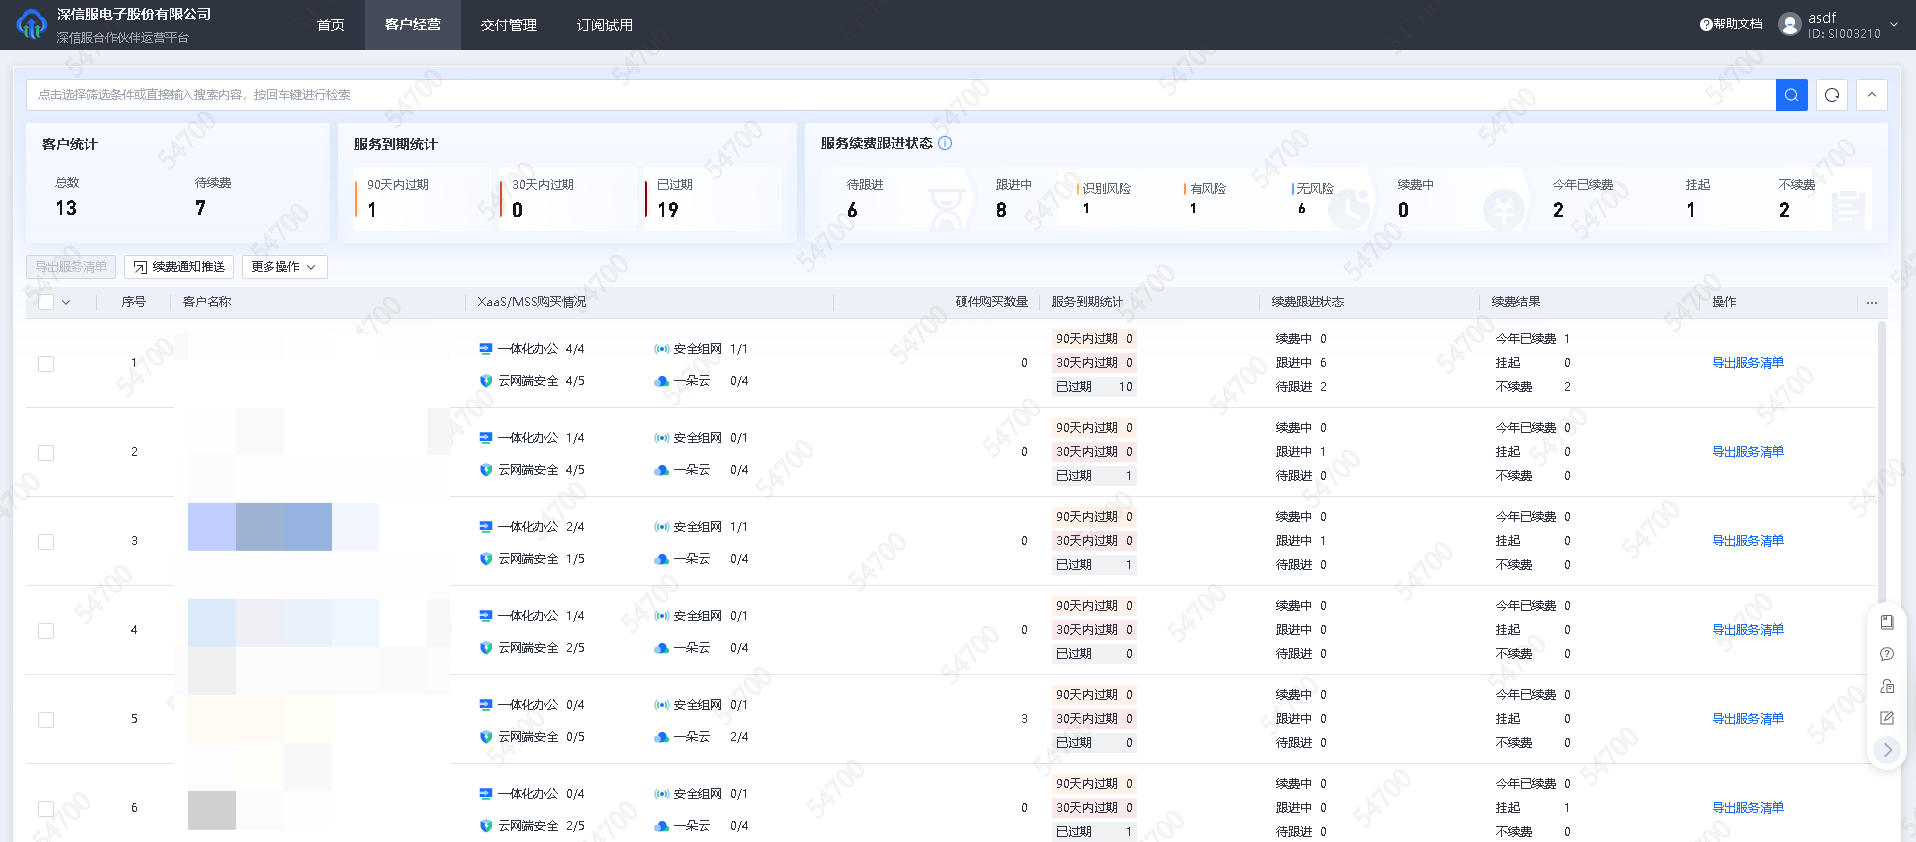Go to the 订阅试用 tab
Image resolution: width=1916 pixels, height=842 pixels.
[604, 25]
